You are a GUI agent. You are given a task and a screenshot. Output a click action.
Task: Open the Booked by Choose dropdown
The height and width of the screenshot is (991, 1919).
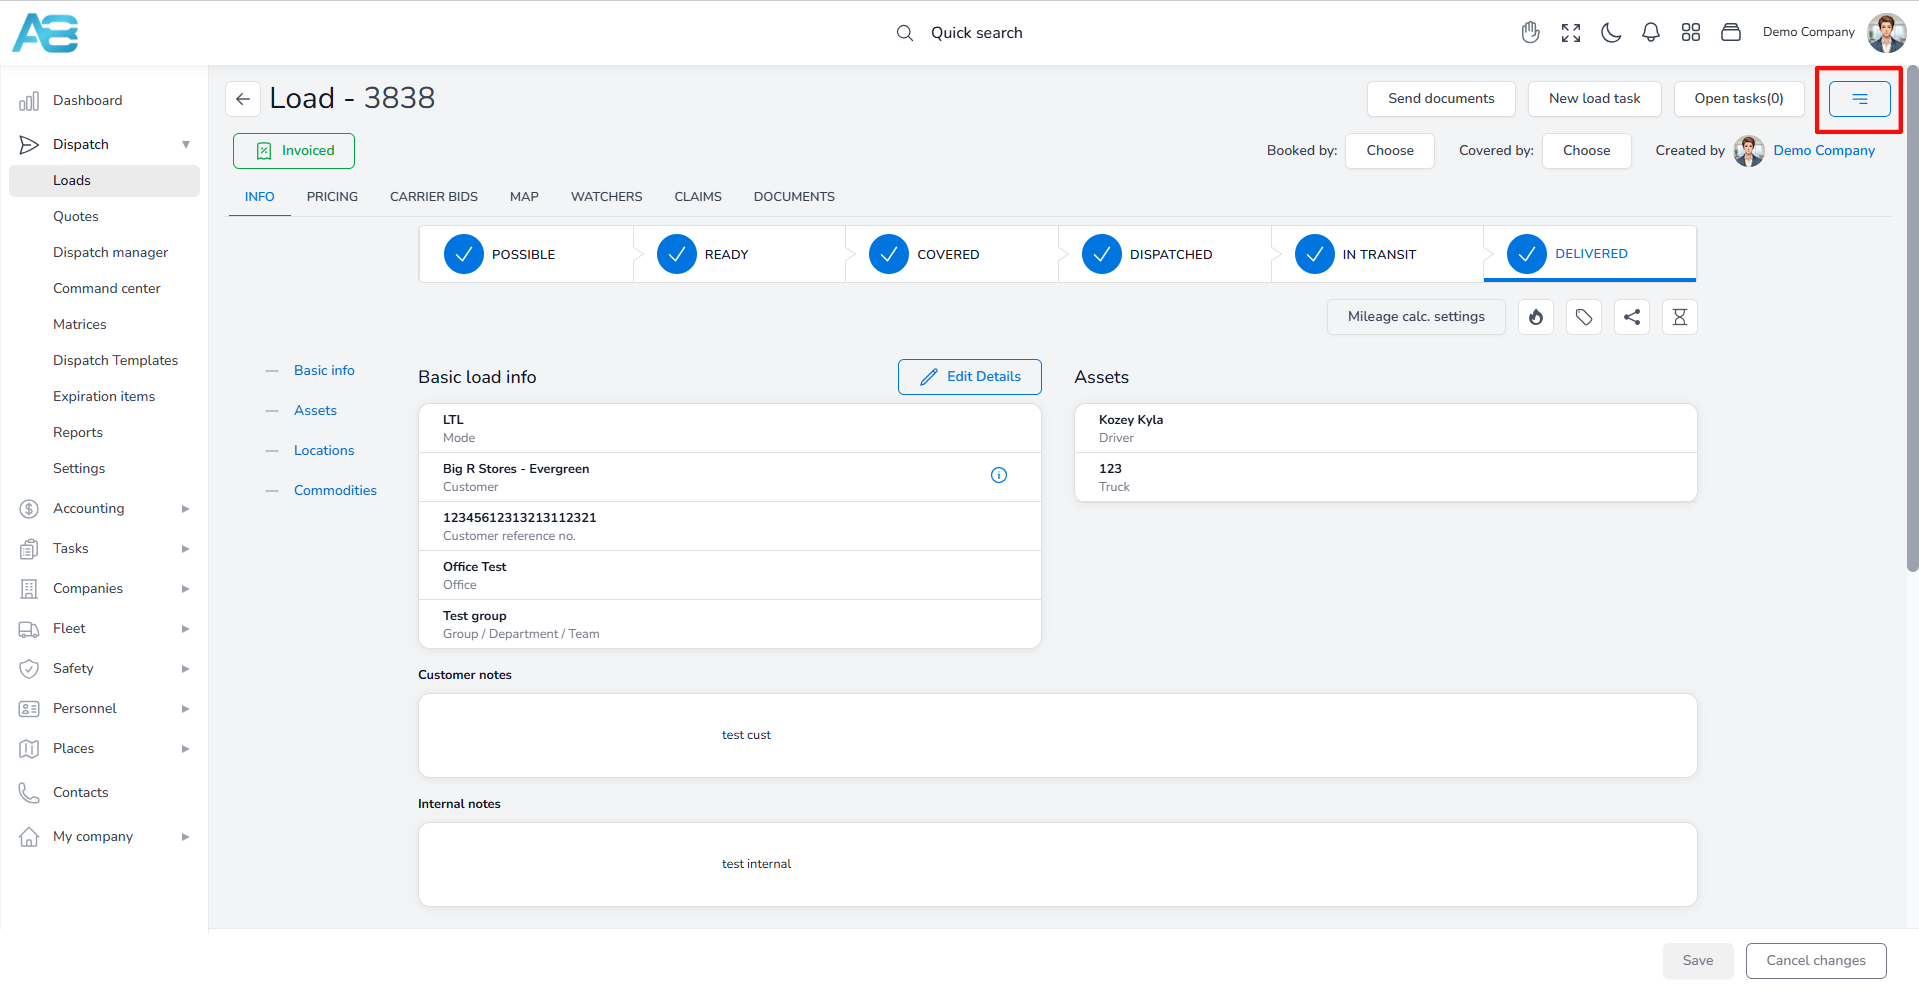pos(1389,151)
